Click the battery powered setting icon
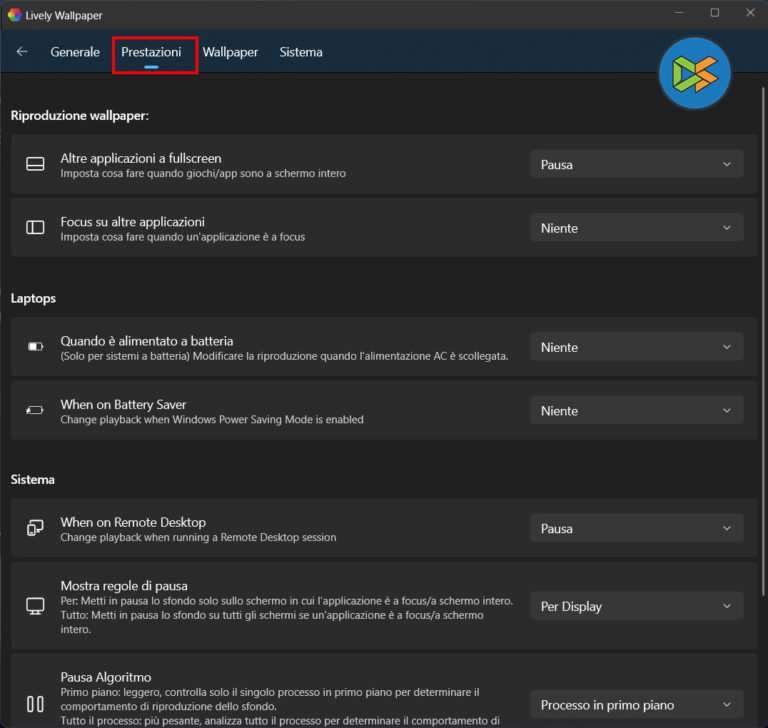Viewport: 768px width, 728px height. pos(35,347)
